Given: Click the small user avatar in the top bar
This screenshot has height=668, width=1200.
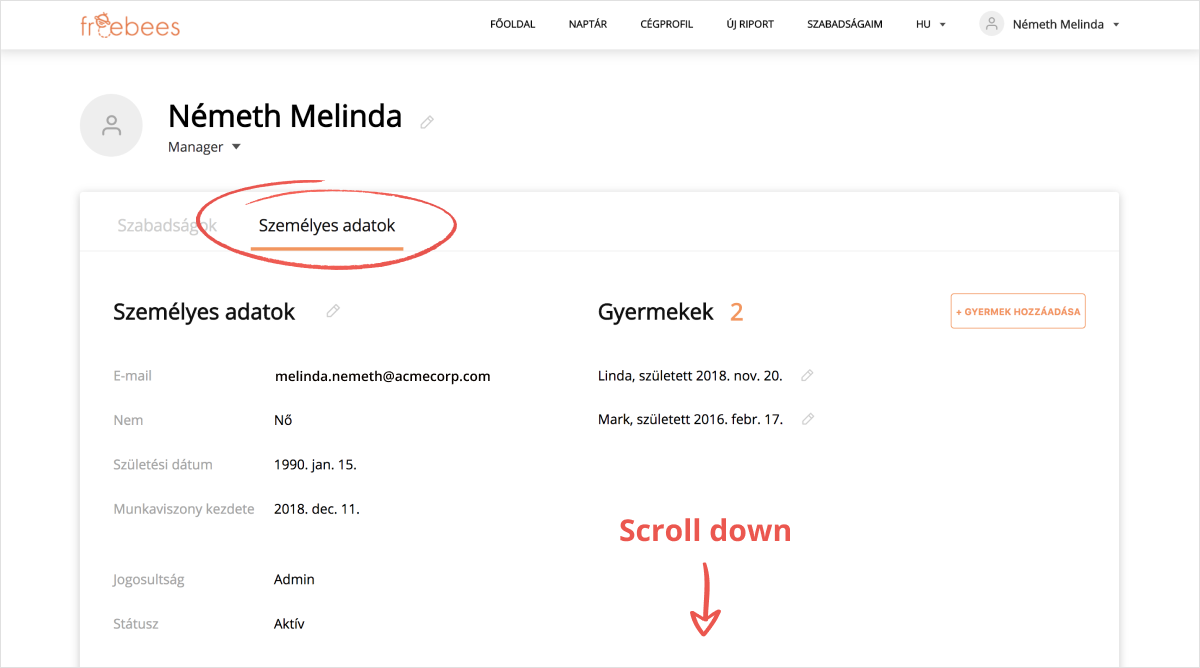Looking at the screenshot, I should click(x=991, y=24).
